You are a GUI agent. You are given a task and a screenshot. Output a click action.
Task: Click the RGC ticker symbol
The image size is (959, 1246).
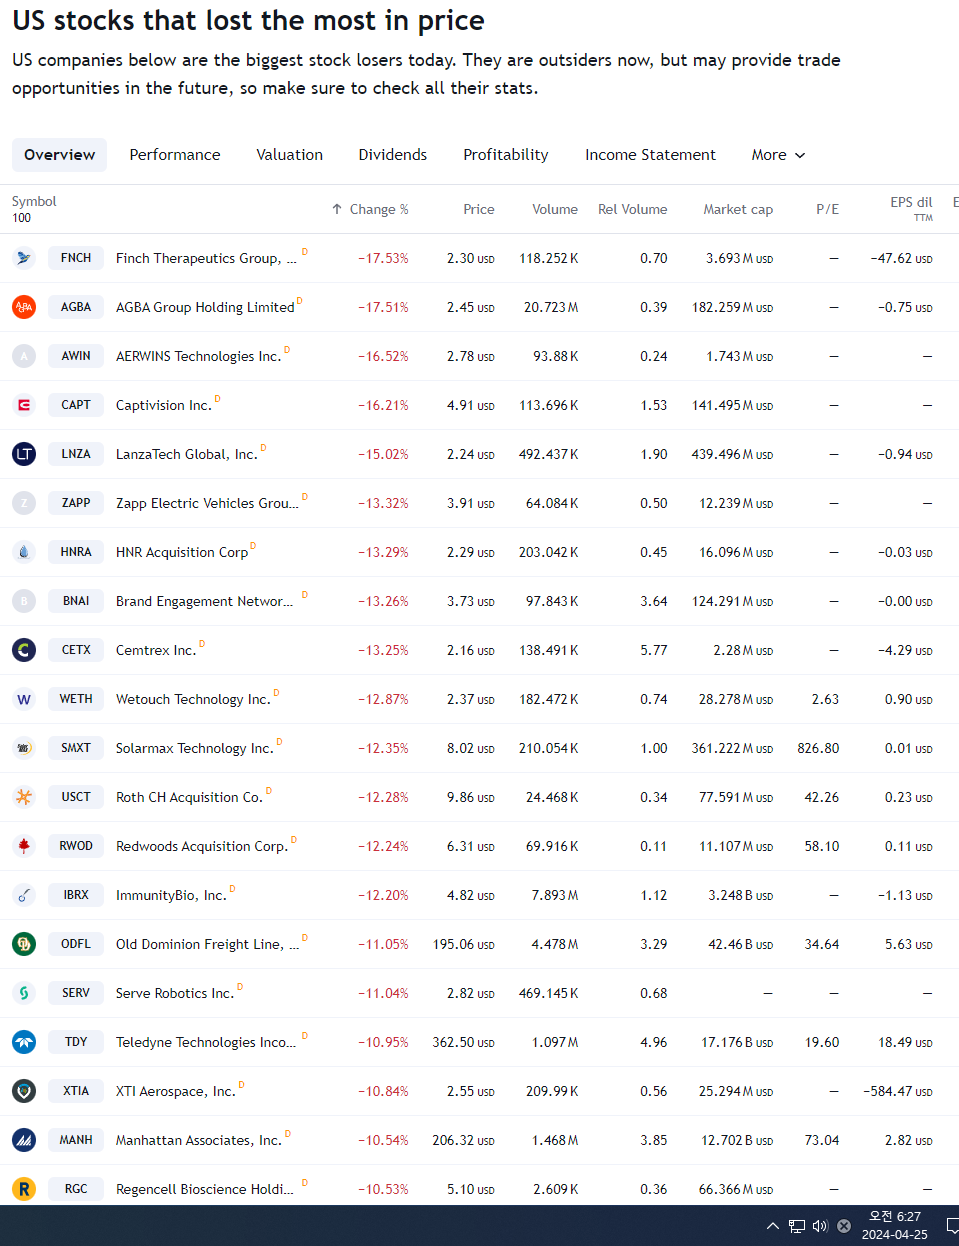click(x=76, y=1189)
